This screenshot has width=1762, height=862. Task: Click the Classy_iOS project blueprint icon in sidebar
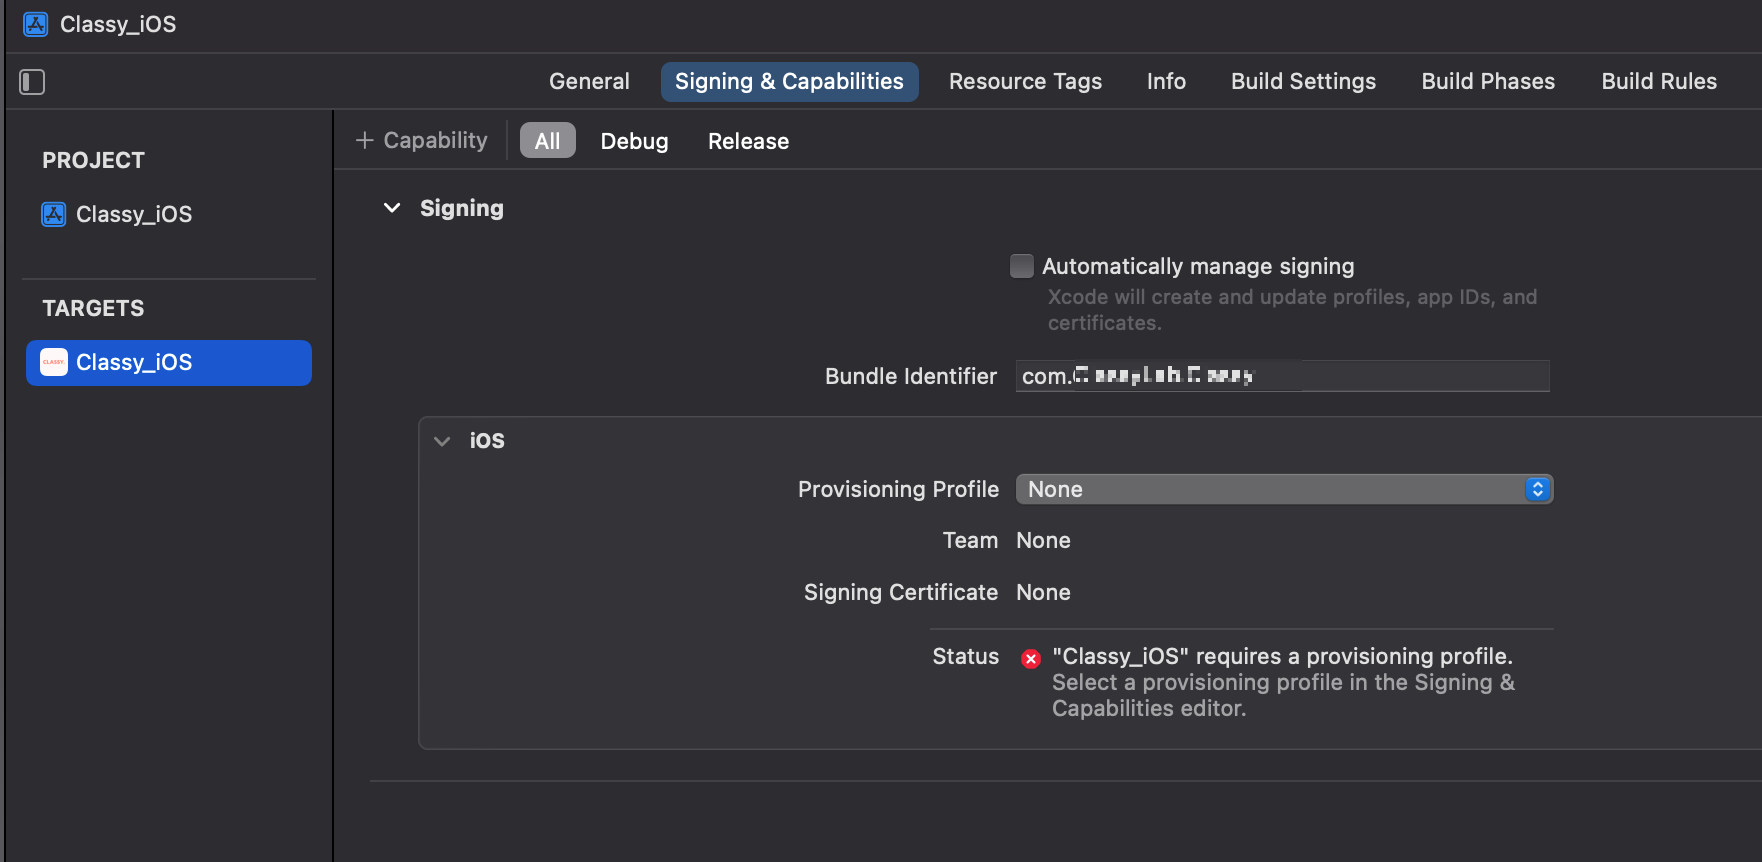(x=54, y=214)
